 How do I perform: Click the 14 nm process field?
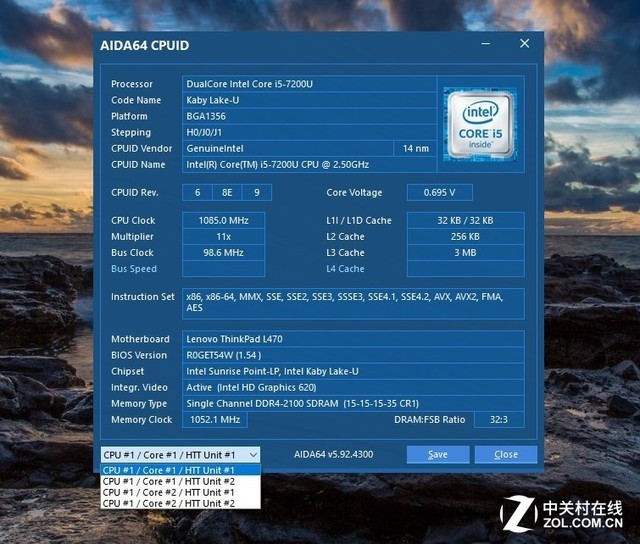point(415,149)
